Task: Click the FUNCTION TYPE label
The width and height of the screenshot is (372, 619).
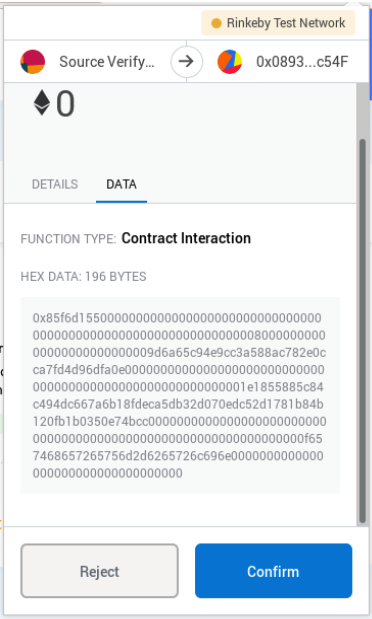Action: pos(68,239)
